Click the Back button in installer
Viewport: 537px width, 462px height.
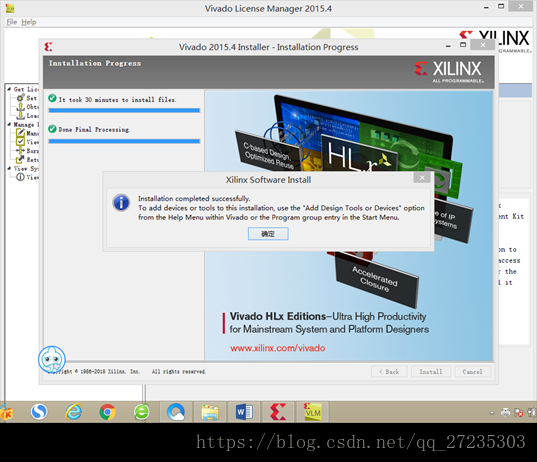(389, 372)
